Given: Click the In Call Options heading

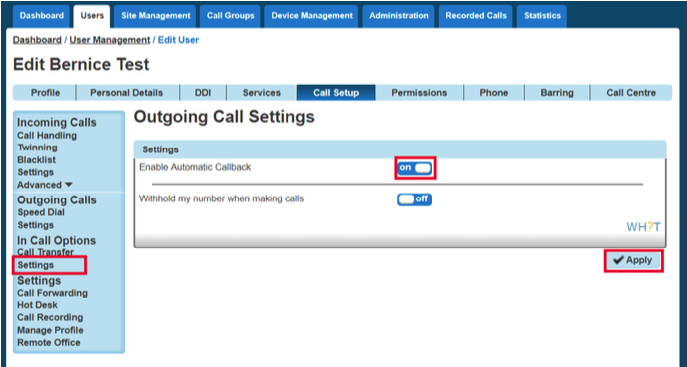Looking at the screenshot, I should (56, 240).
